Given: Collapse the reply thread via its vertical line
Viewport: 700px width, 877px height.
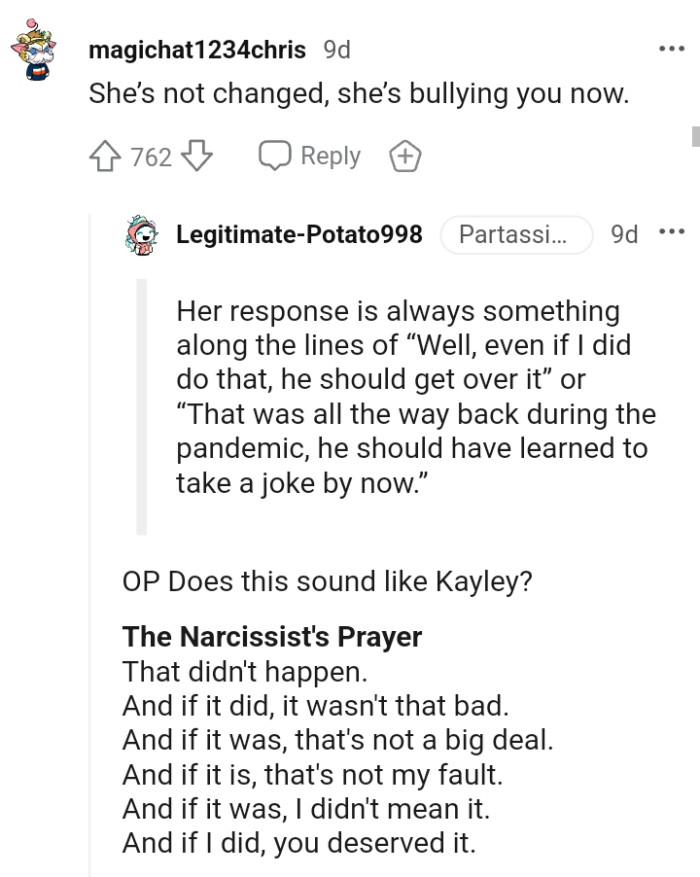Looking at the screenshot, I should [x=91, y=550].
